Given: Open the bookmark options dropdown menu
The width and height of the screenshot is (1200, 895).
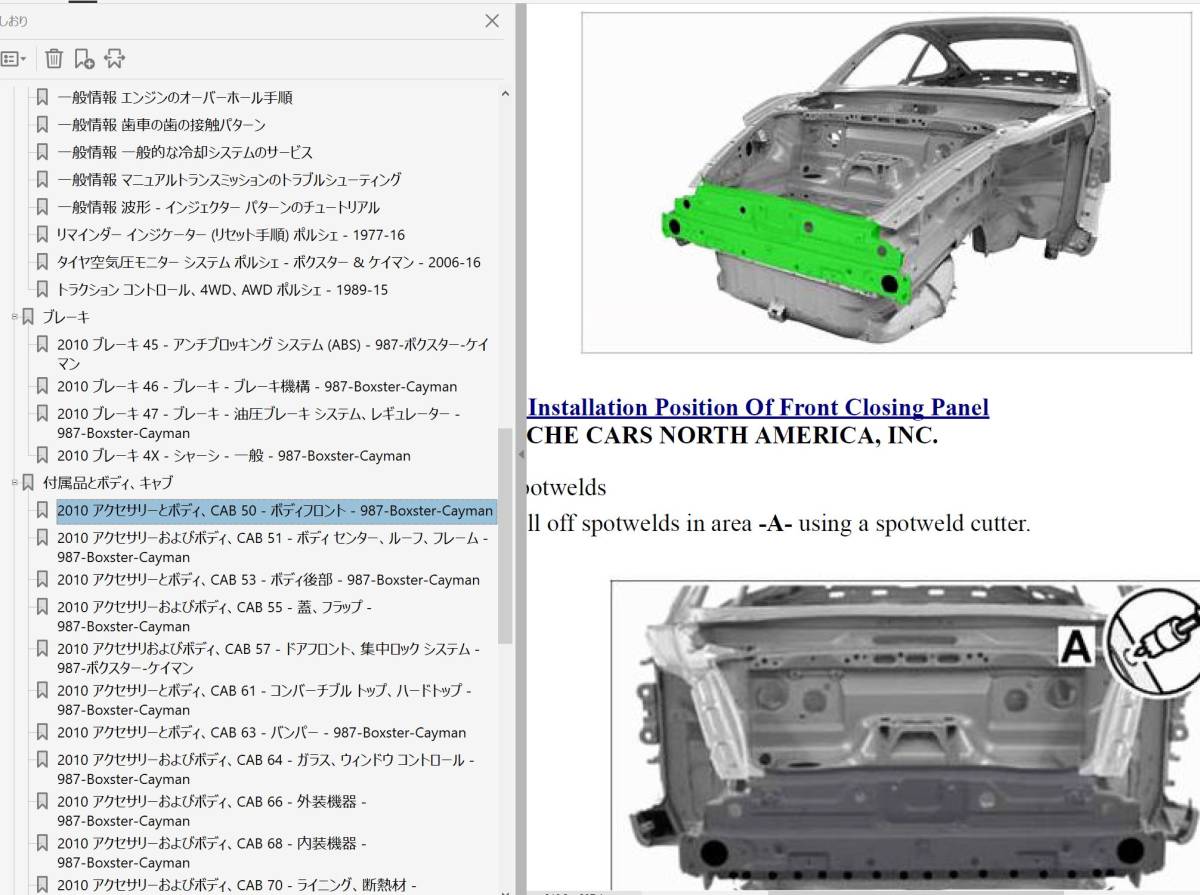Looking at the screenshot, I should click(x=14, y=59).
